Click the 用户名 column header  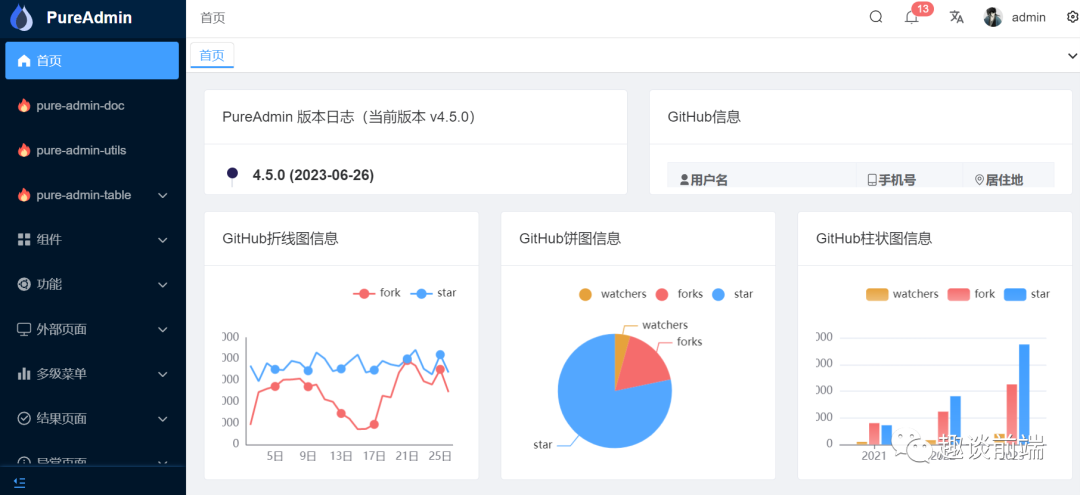click(x=762, y=180)
